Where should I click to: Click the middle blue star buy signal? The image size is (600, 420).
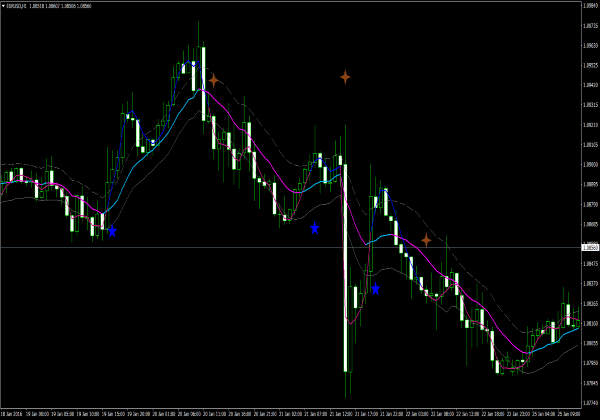(x=315, y=228)
